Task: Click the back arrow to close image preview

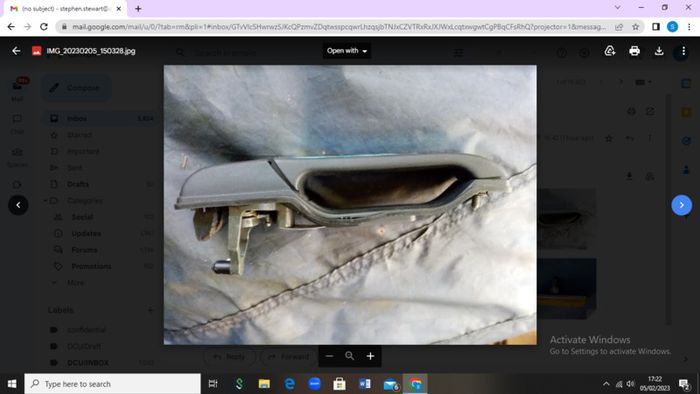Action: [x=16, y=51]
